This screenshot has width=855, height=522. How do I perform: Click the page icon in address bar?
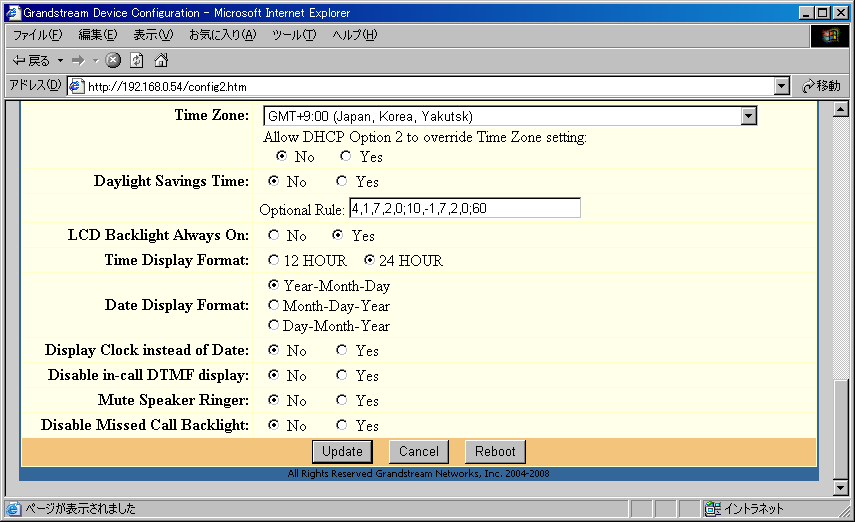[76, 86]
